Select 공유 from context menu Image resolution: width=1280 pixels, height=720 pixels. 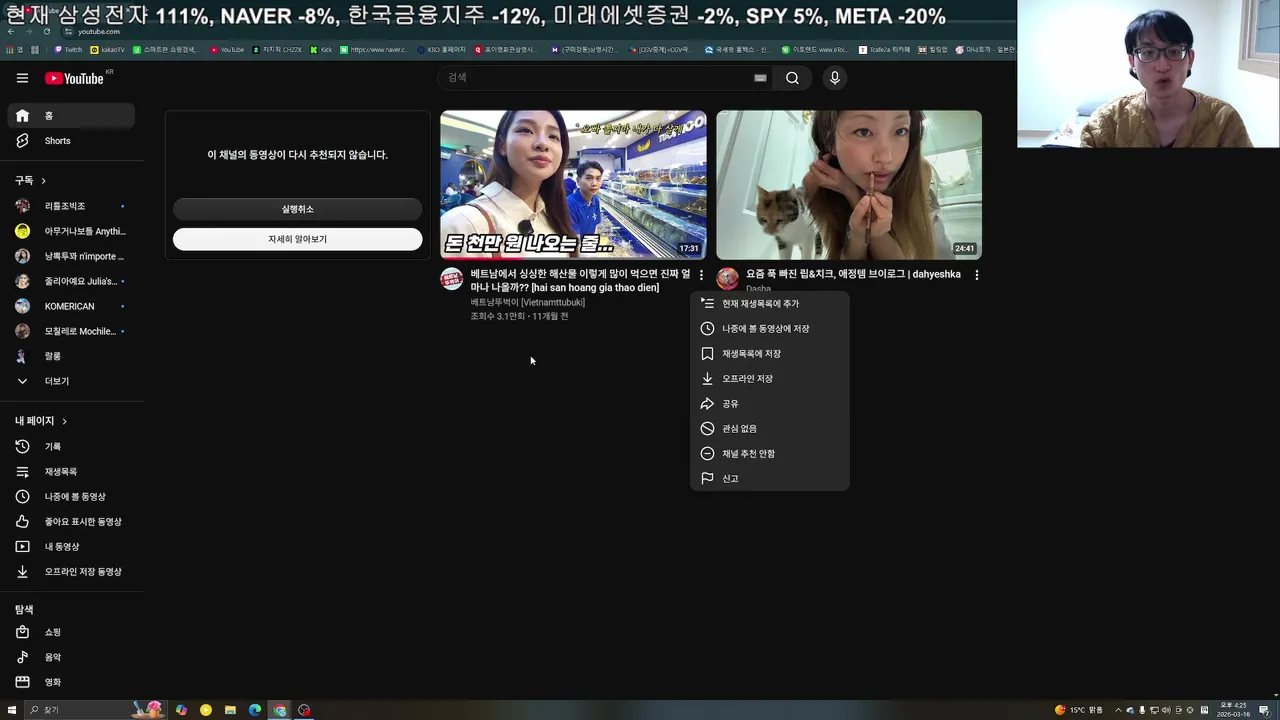(x=769, y=404)
